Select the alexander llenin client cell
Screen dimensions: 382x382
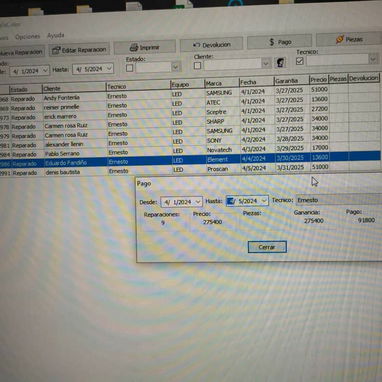click(x=74, y=144)
